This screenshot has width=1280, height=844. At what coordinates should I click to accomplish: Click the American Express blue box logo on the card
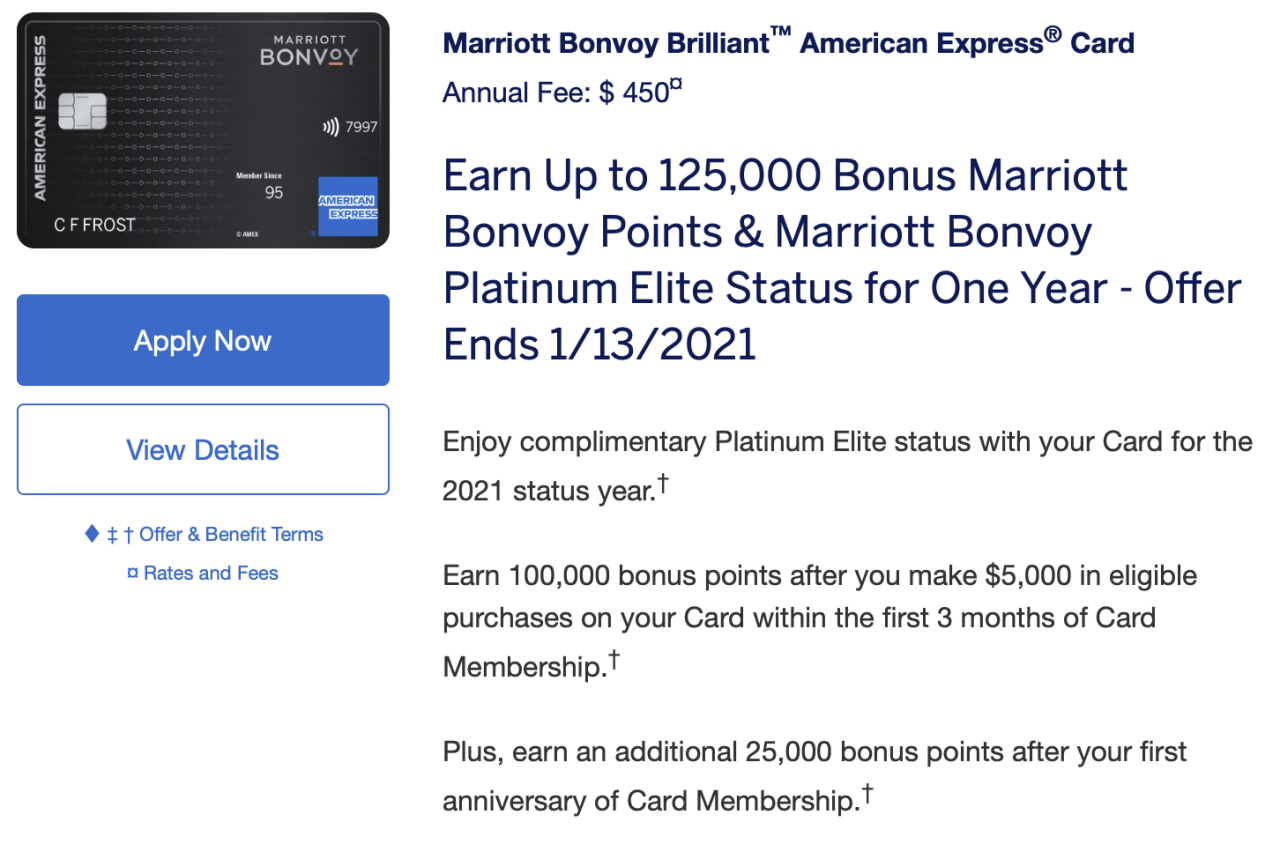coord(349,206)
